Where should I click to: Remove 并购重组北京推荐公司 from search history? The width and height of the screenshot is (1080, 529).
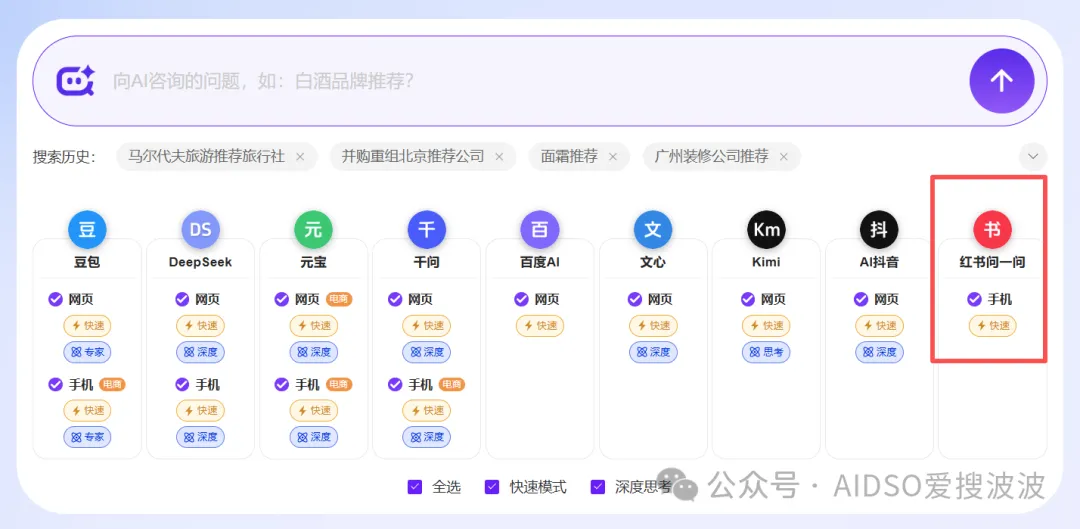point(499,156)
